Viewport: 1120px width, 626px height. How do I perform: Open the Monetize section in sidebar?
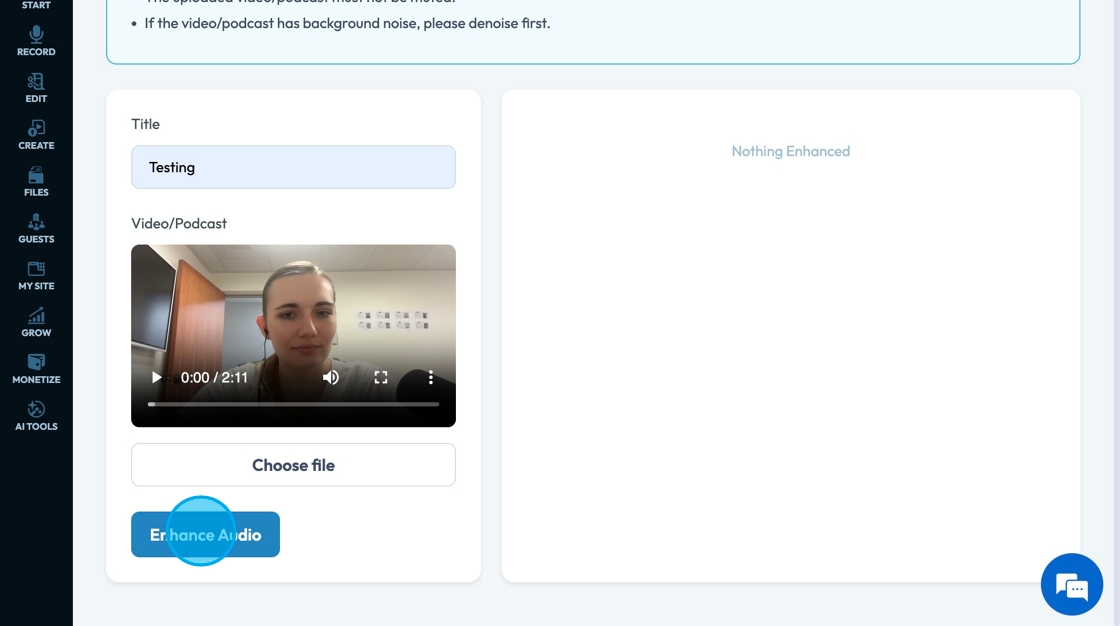(x=36, y=369)
